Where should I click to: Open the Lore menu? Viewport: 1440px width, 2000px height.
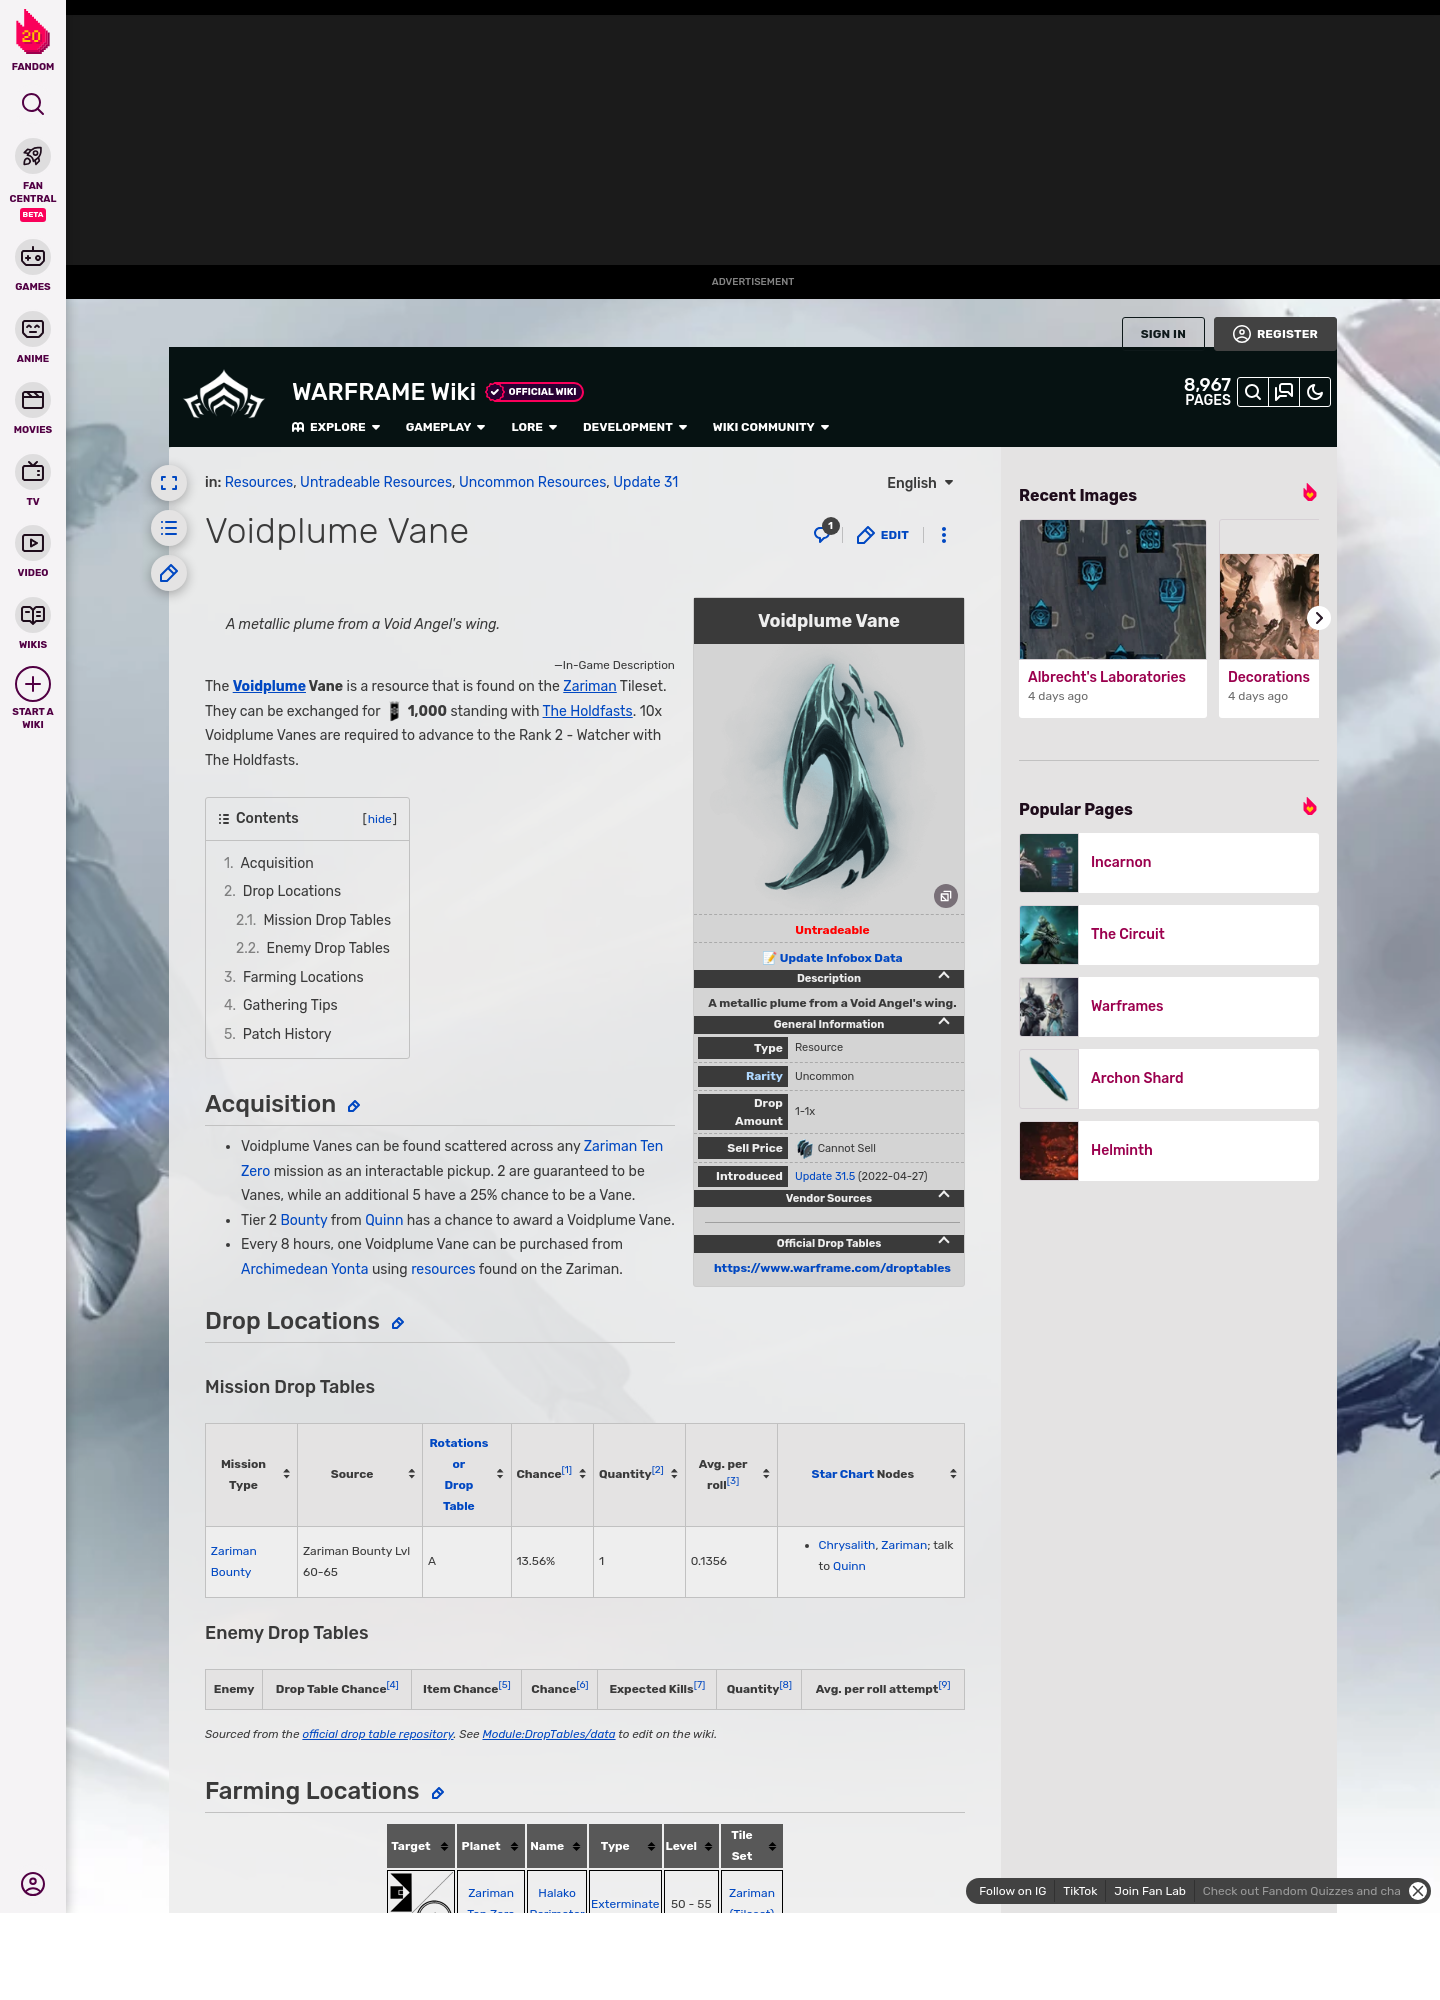[x=534, y=427]
